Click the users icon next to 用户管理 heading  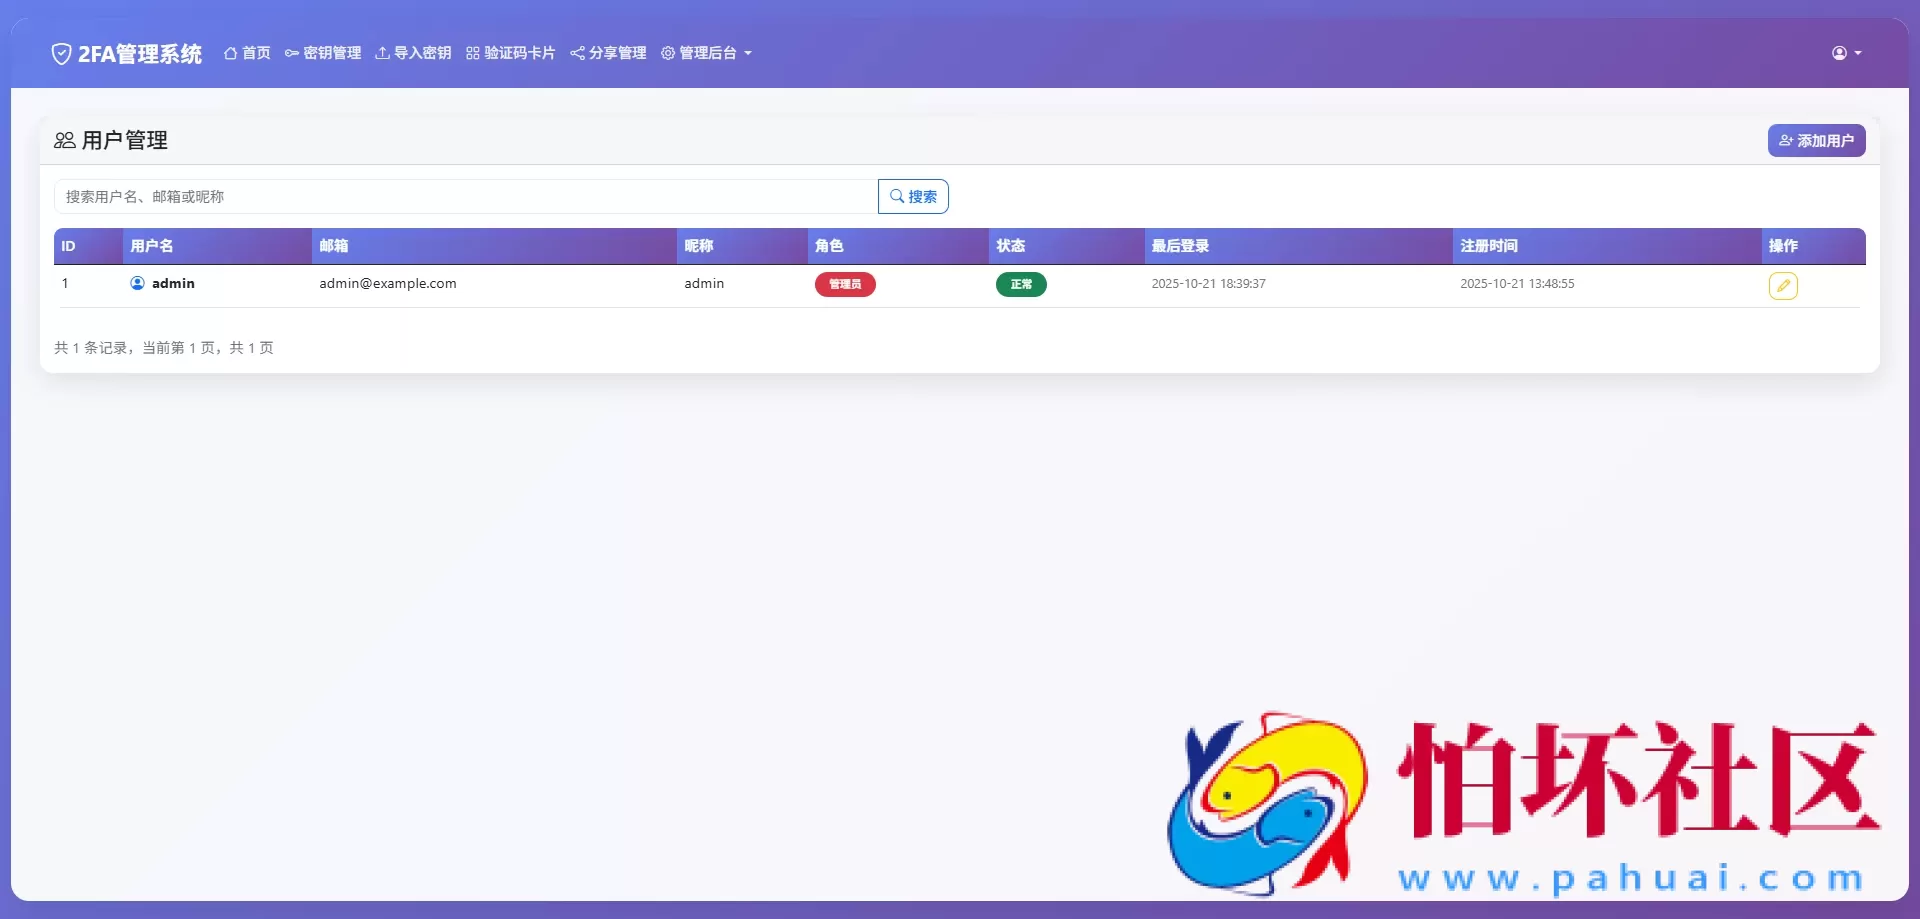point(64,140)
